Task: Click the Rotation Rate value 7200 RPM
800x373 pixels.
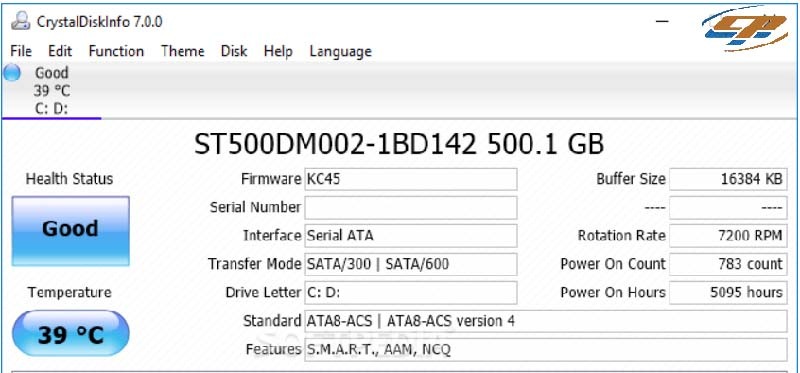Action: (x=728, y=236)
